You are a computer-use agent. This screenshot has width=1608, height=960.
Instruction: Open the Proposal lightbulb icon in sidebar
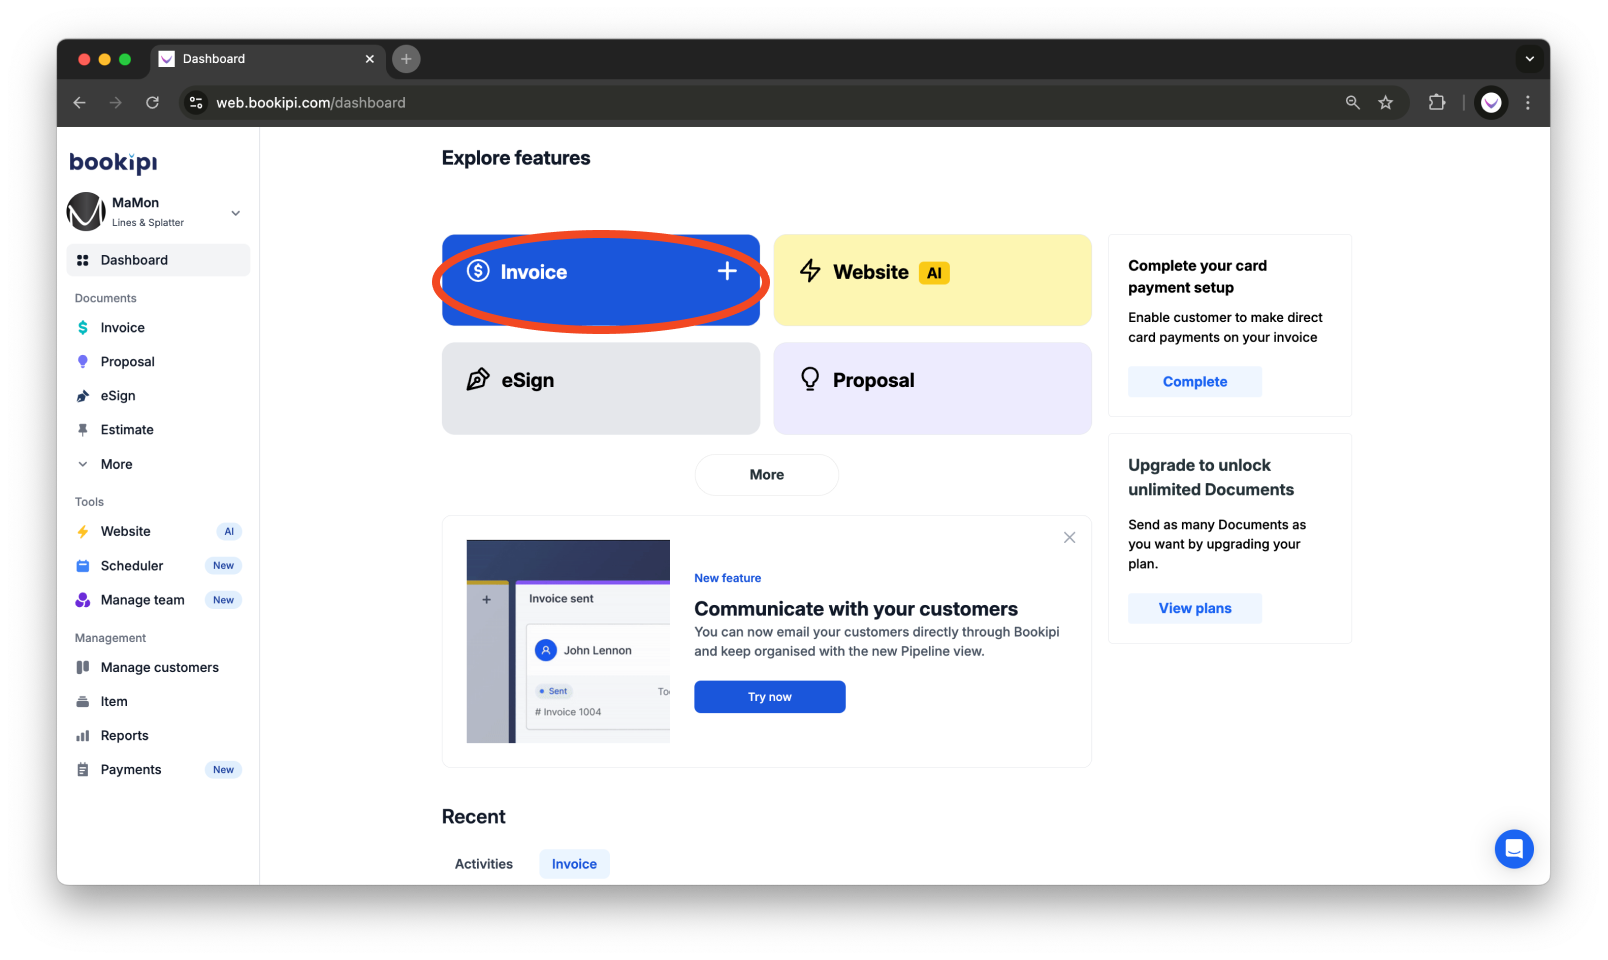click(x=82, y=361)
